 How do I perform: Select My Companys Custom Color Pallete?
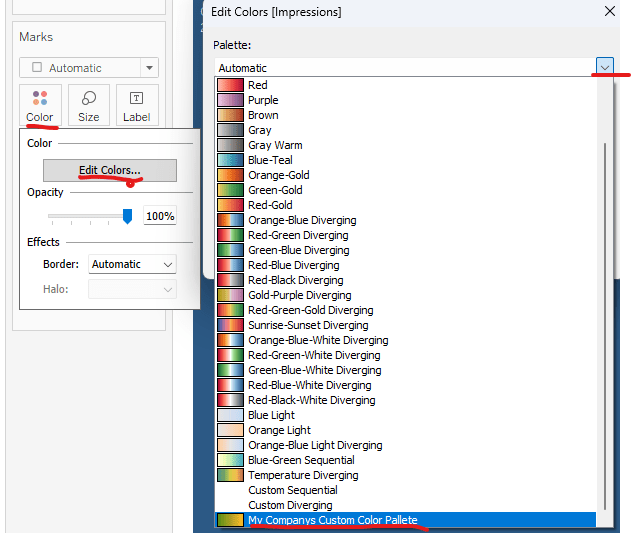(x=332, y=520)
